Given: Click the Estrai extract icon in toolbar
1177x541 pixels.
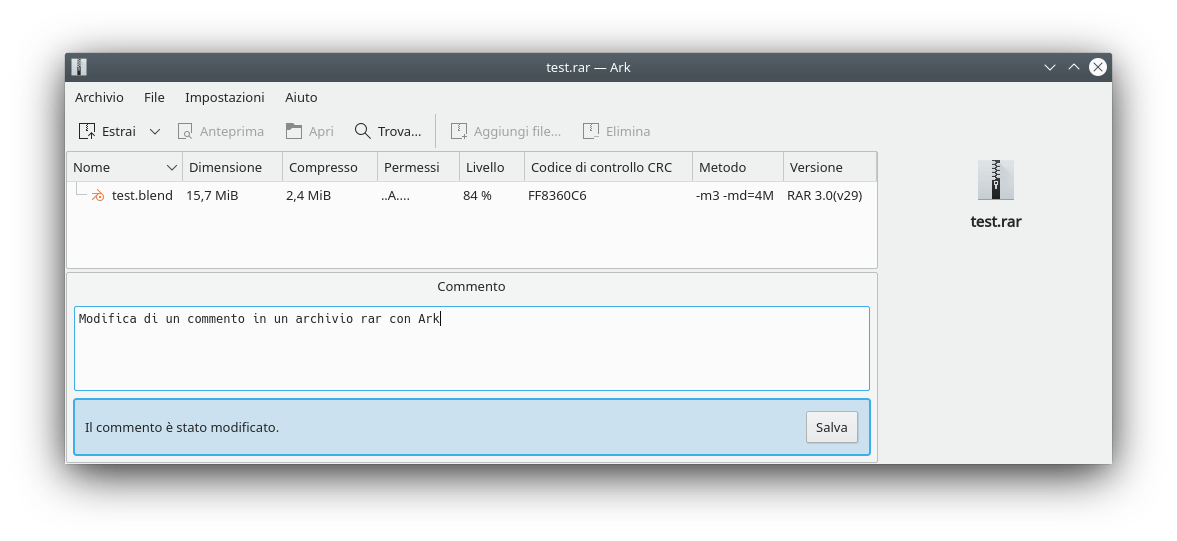Looking at the screenshot, I should tap(87, 131).
